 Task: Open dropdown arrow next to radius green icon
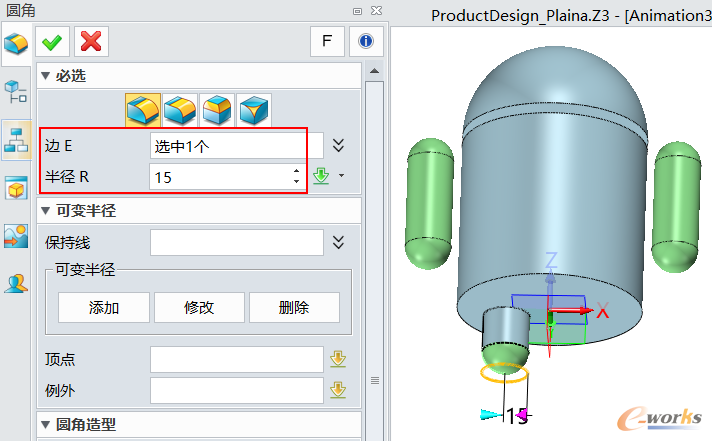tap(341, 175)
